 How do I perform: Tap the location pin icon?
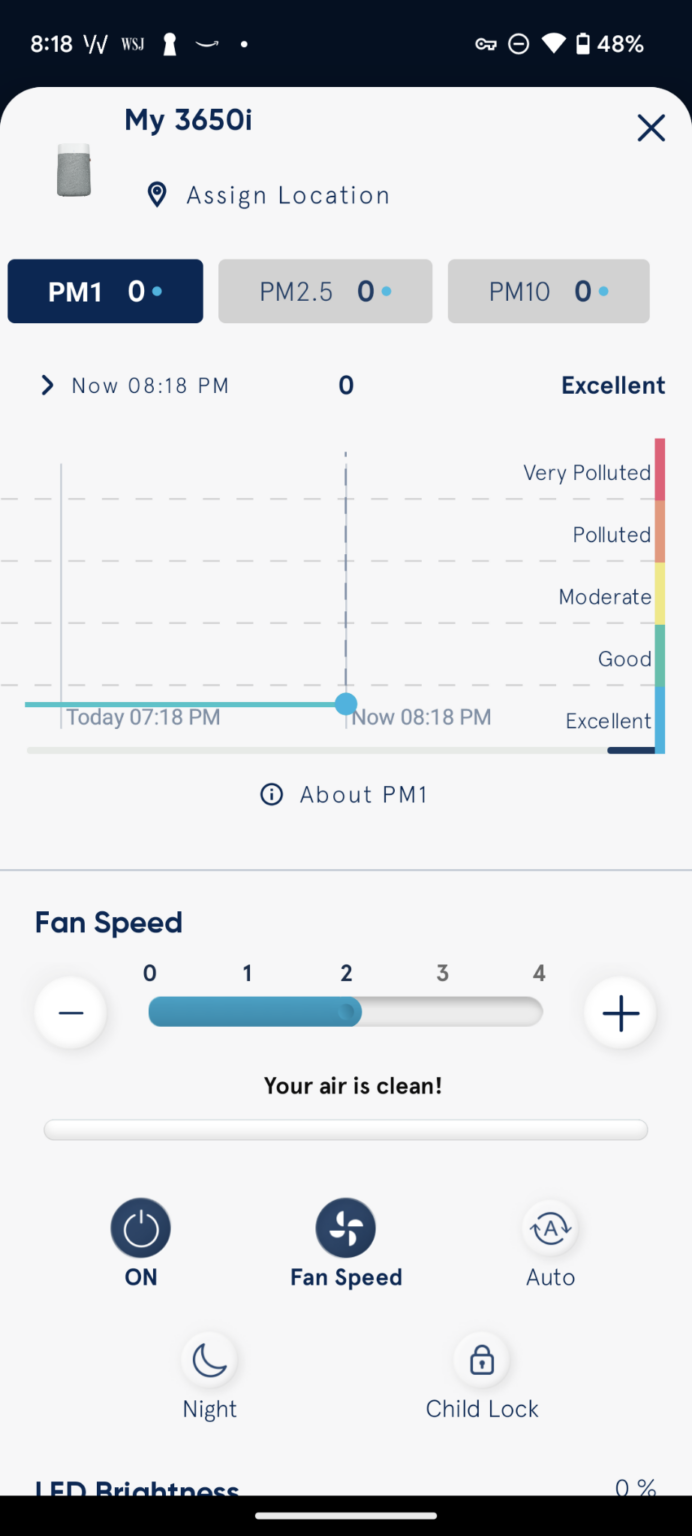pos(157,195)
